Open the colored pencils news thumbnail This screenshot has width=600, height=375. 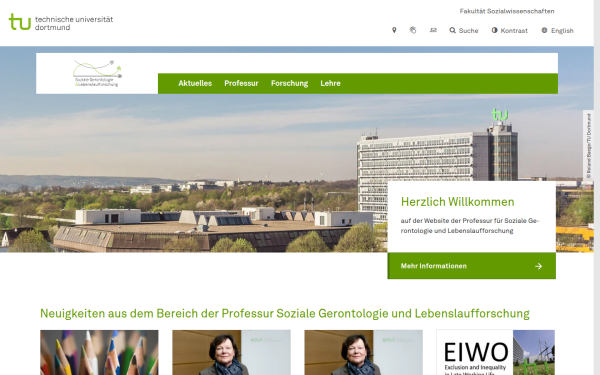point(99,352)
